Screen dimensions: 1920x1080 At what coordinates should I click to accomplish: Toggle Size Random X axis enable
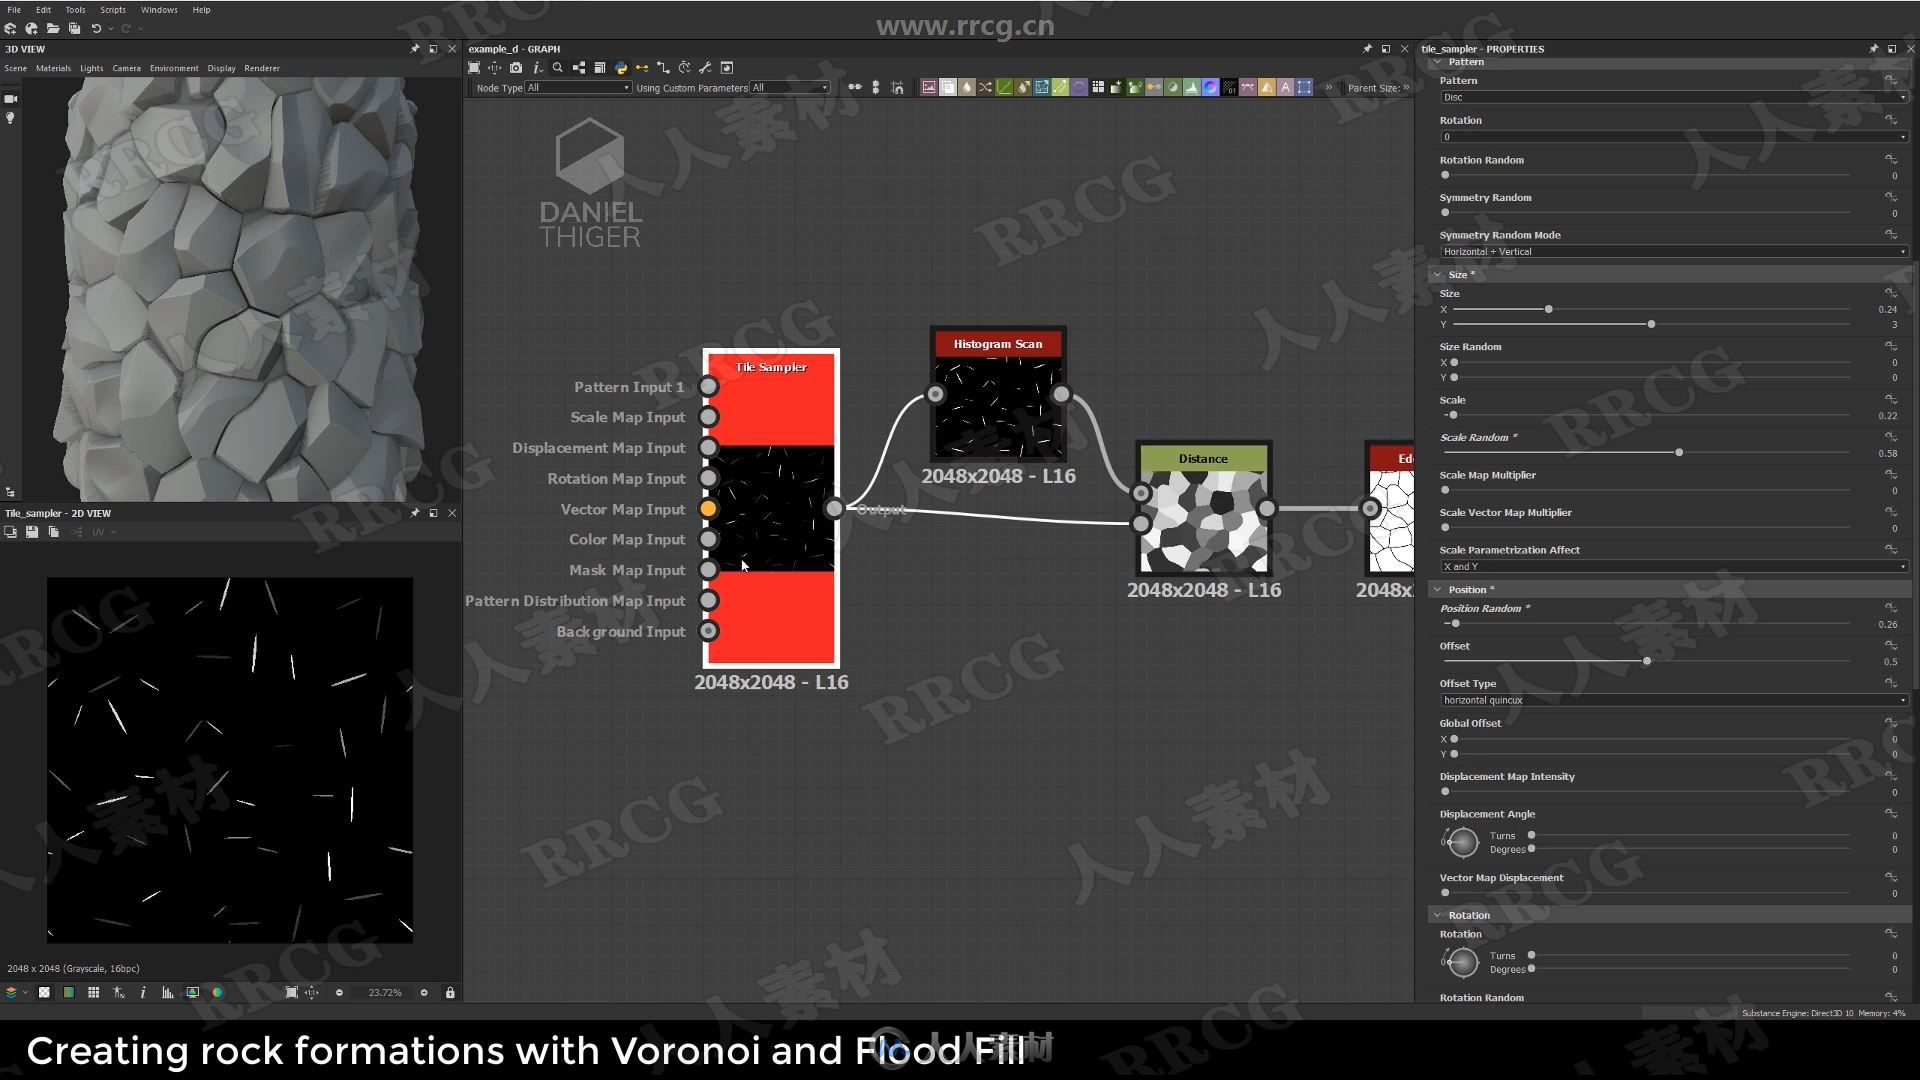[1453, 363]
